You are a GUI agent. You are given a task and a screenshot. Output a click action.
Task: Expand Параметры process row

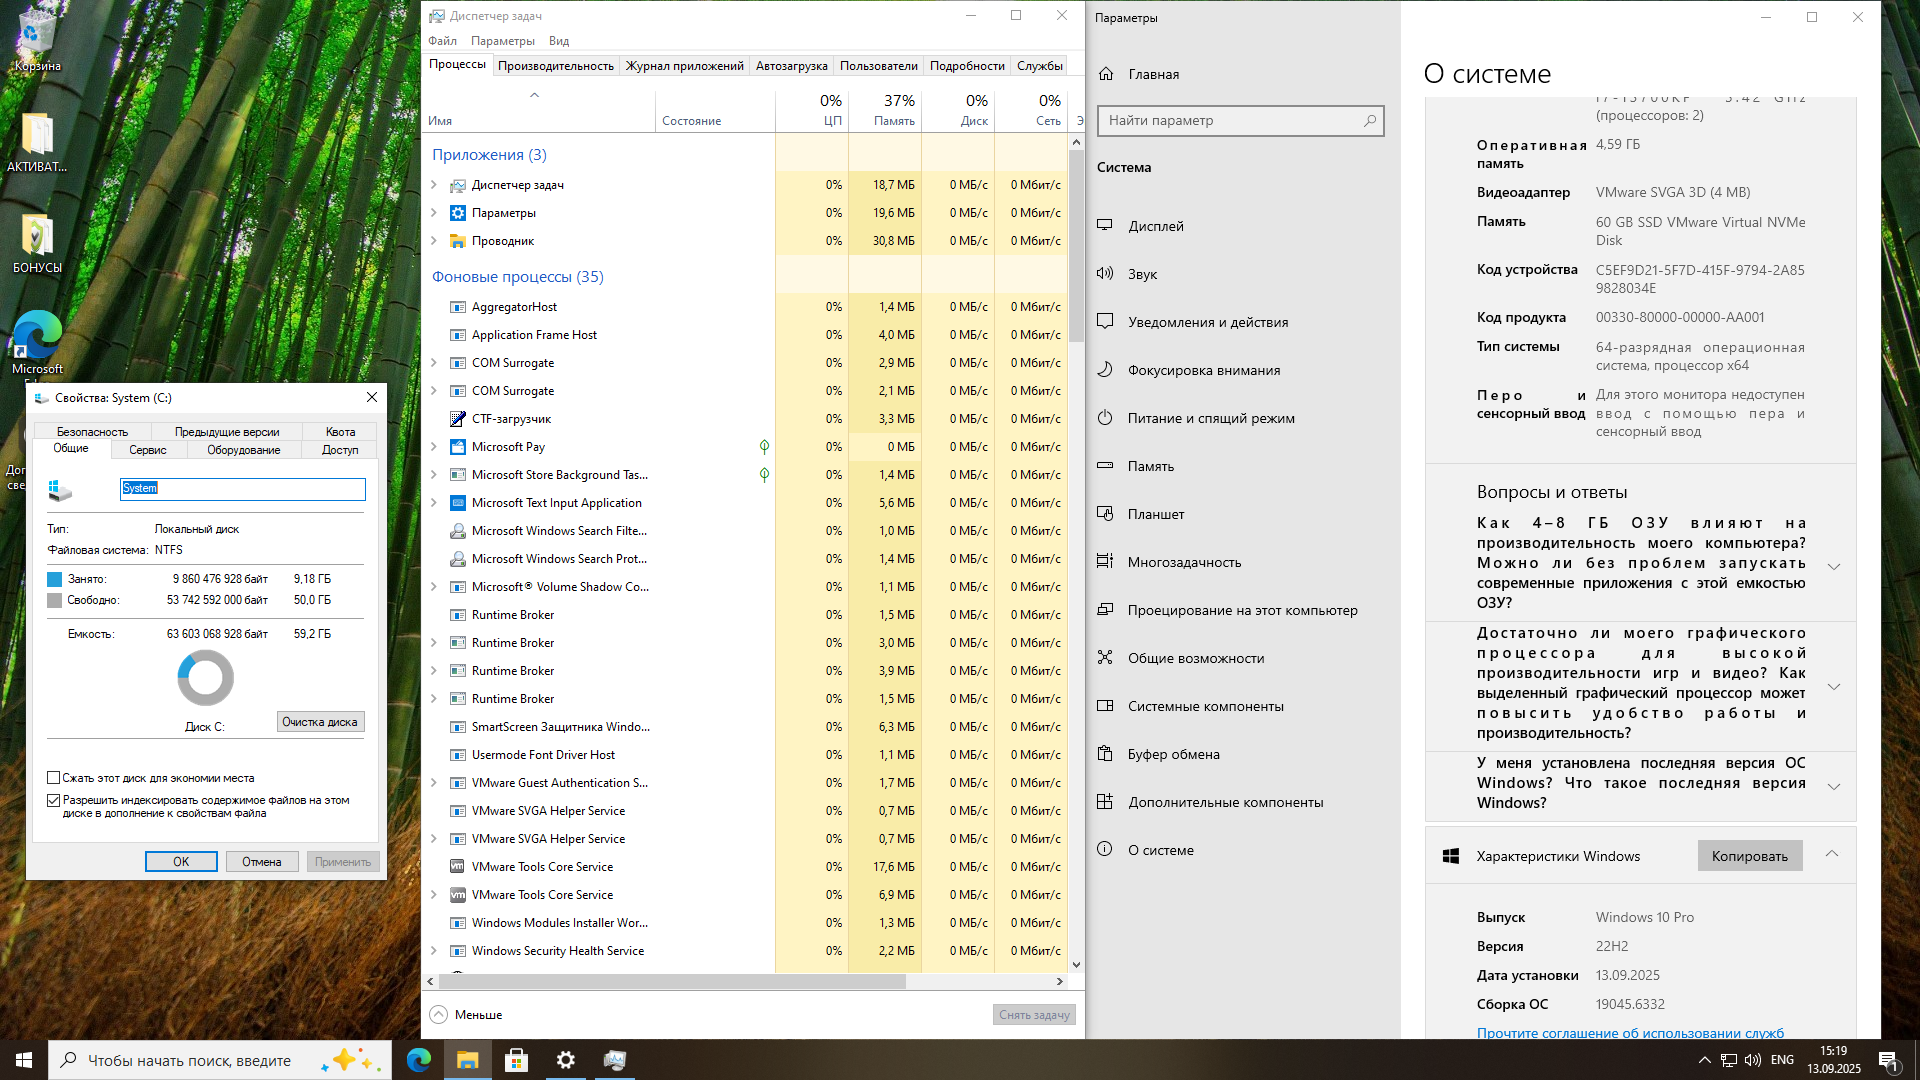[434, 213]
